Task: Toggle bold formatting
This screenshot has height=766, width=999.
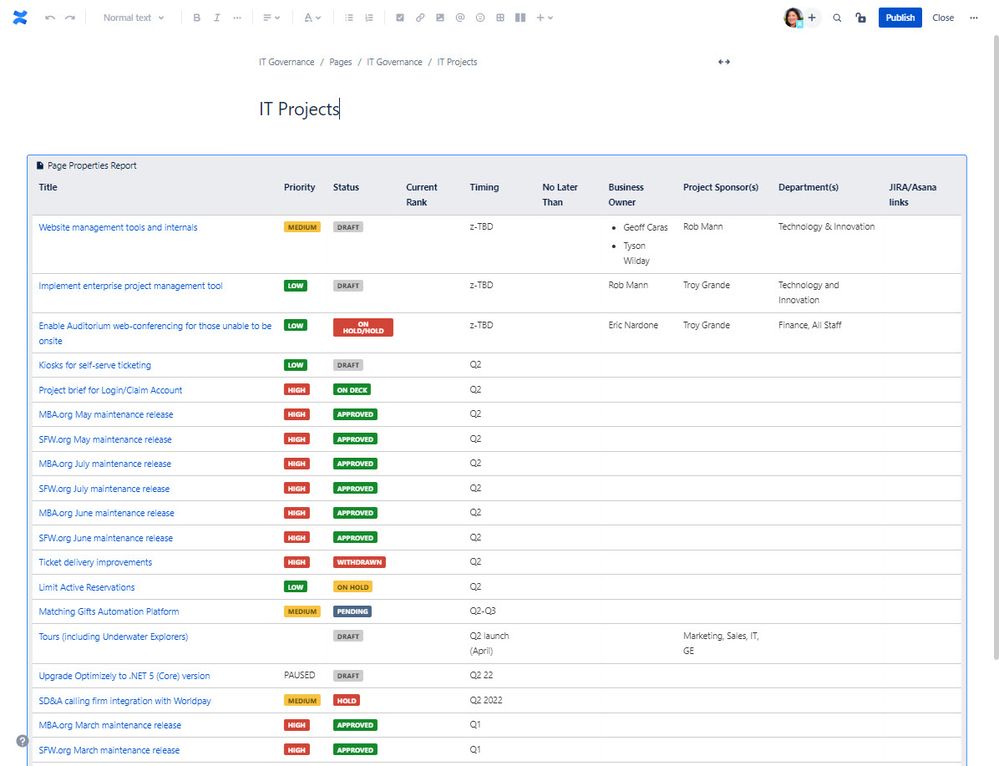Action: tap(197, 18)
